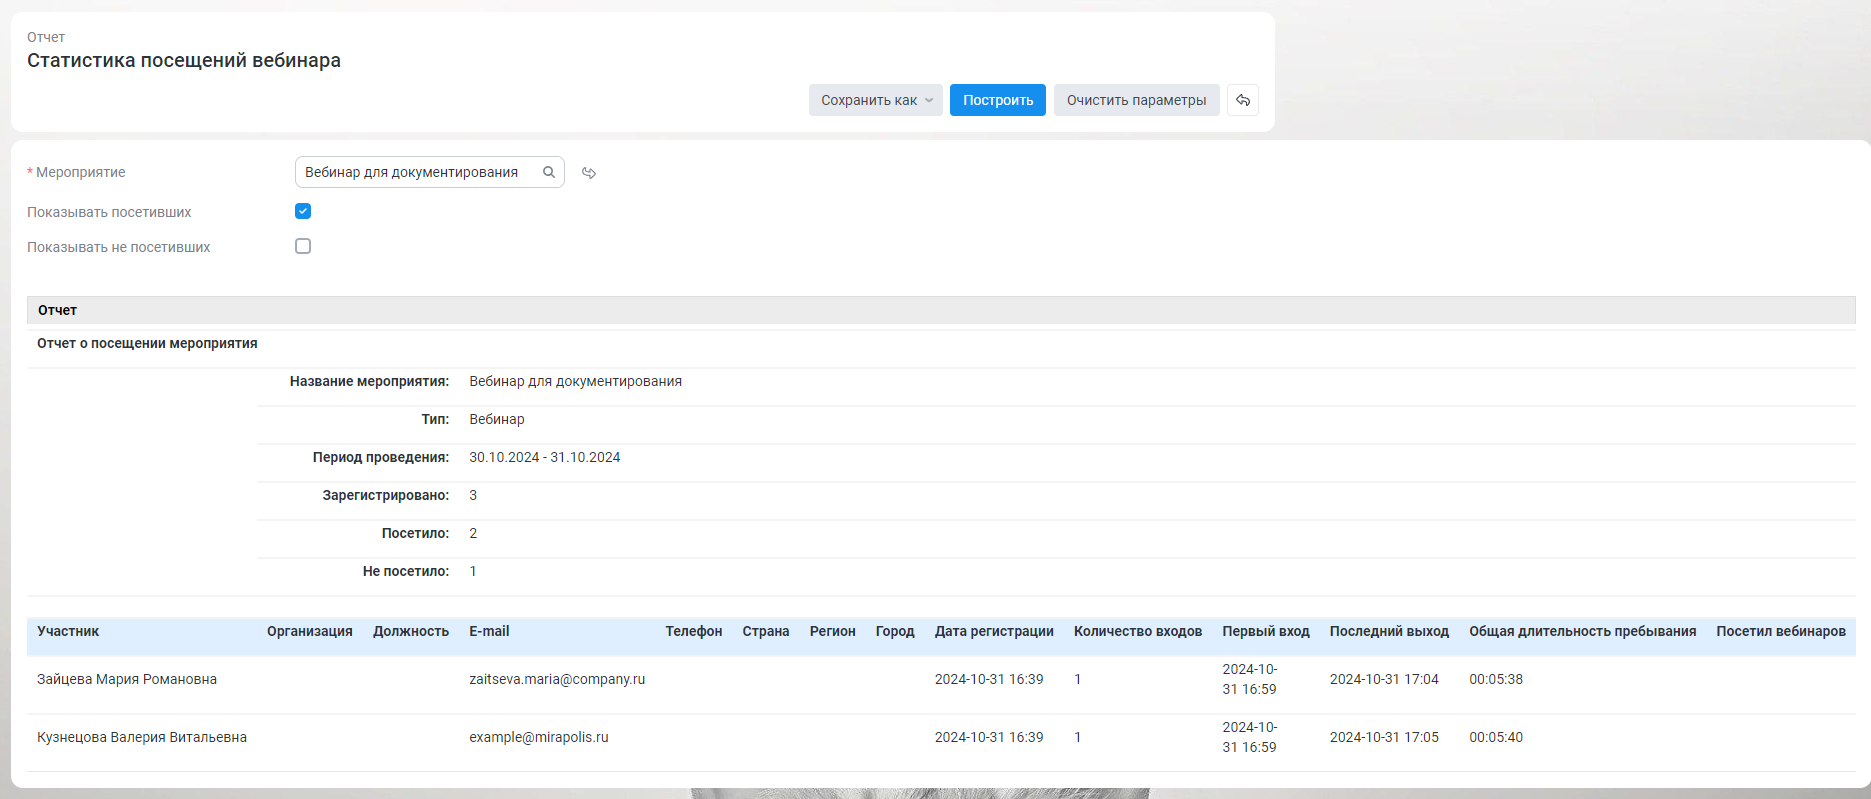
Task: Click the Город column header
Action: pyautogui.click(x=895, y=631)
